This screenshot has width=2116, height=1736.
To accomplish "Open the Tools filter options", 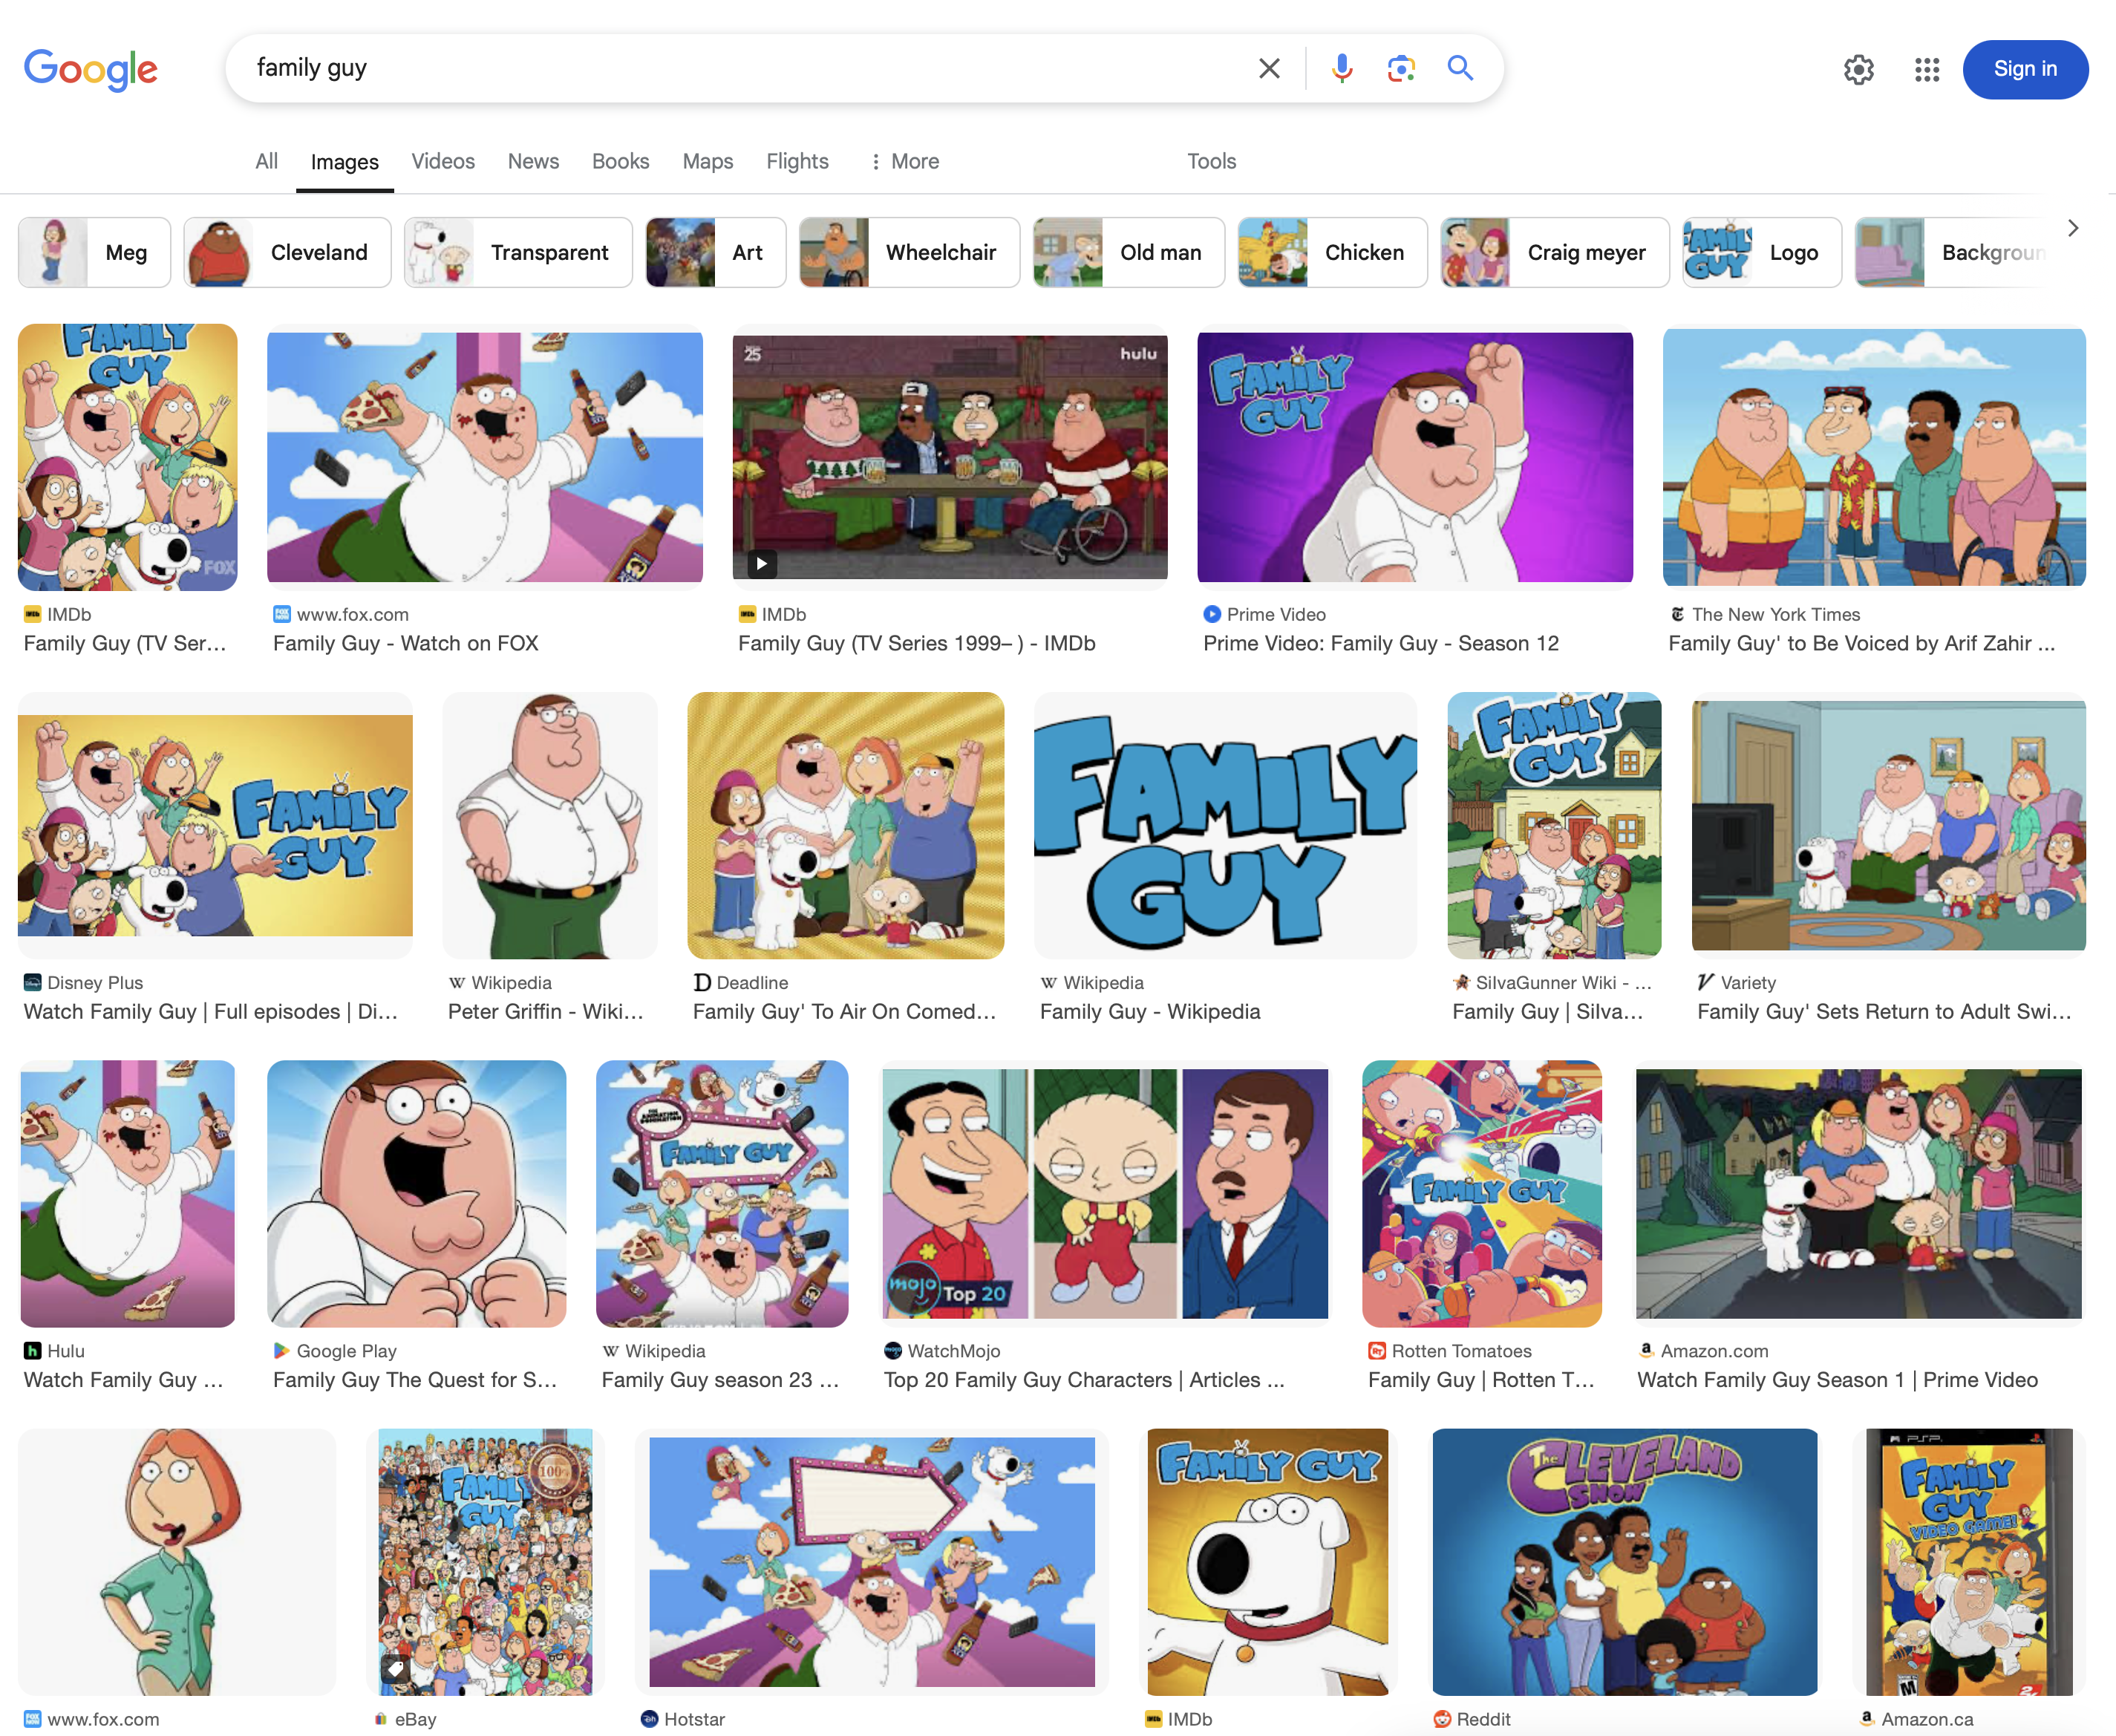I will tap(1210, 161).
